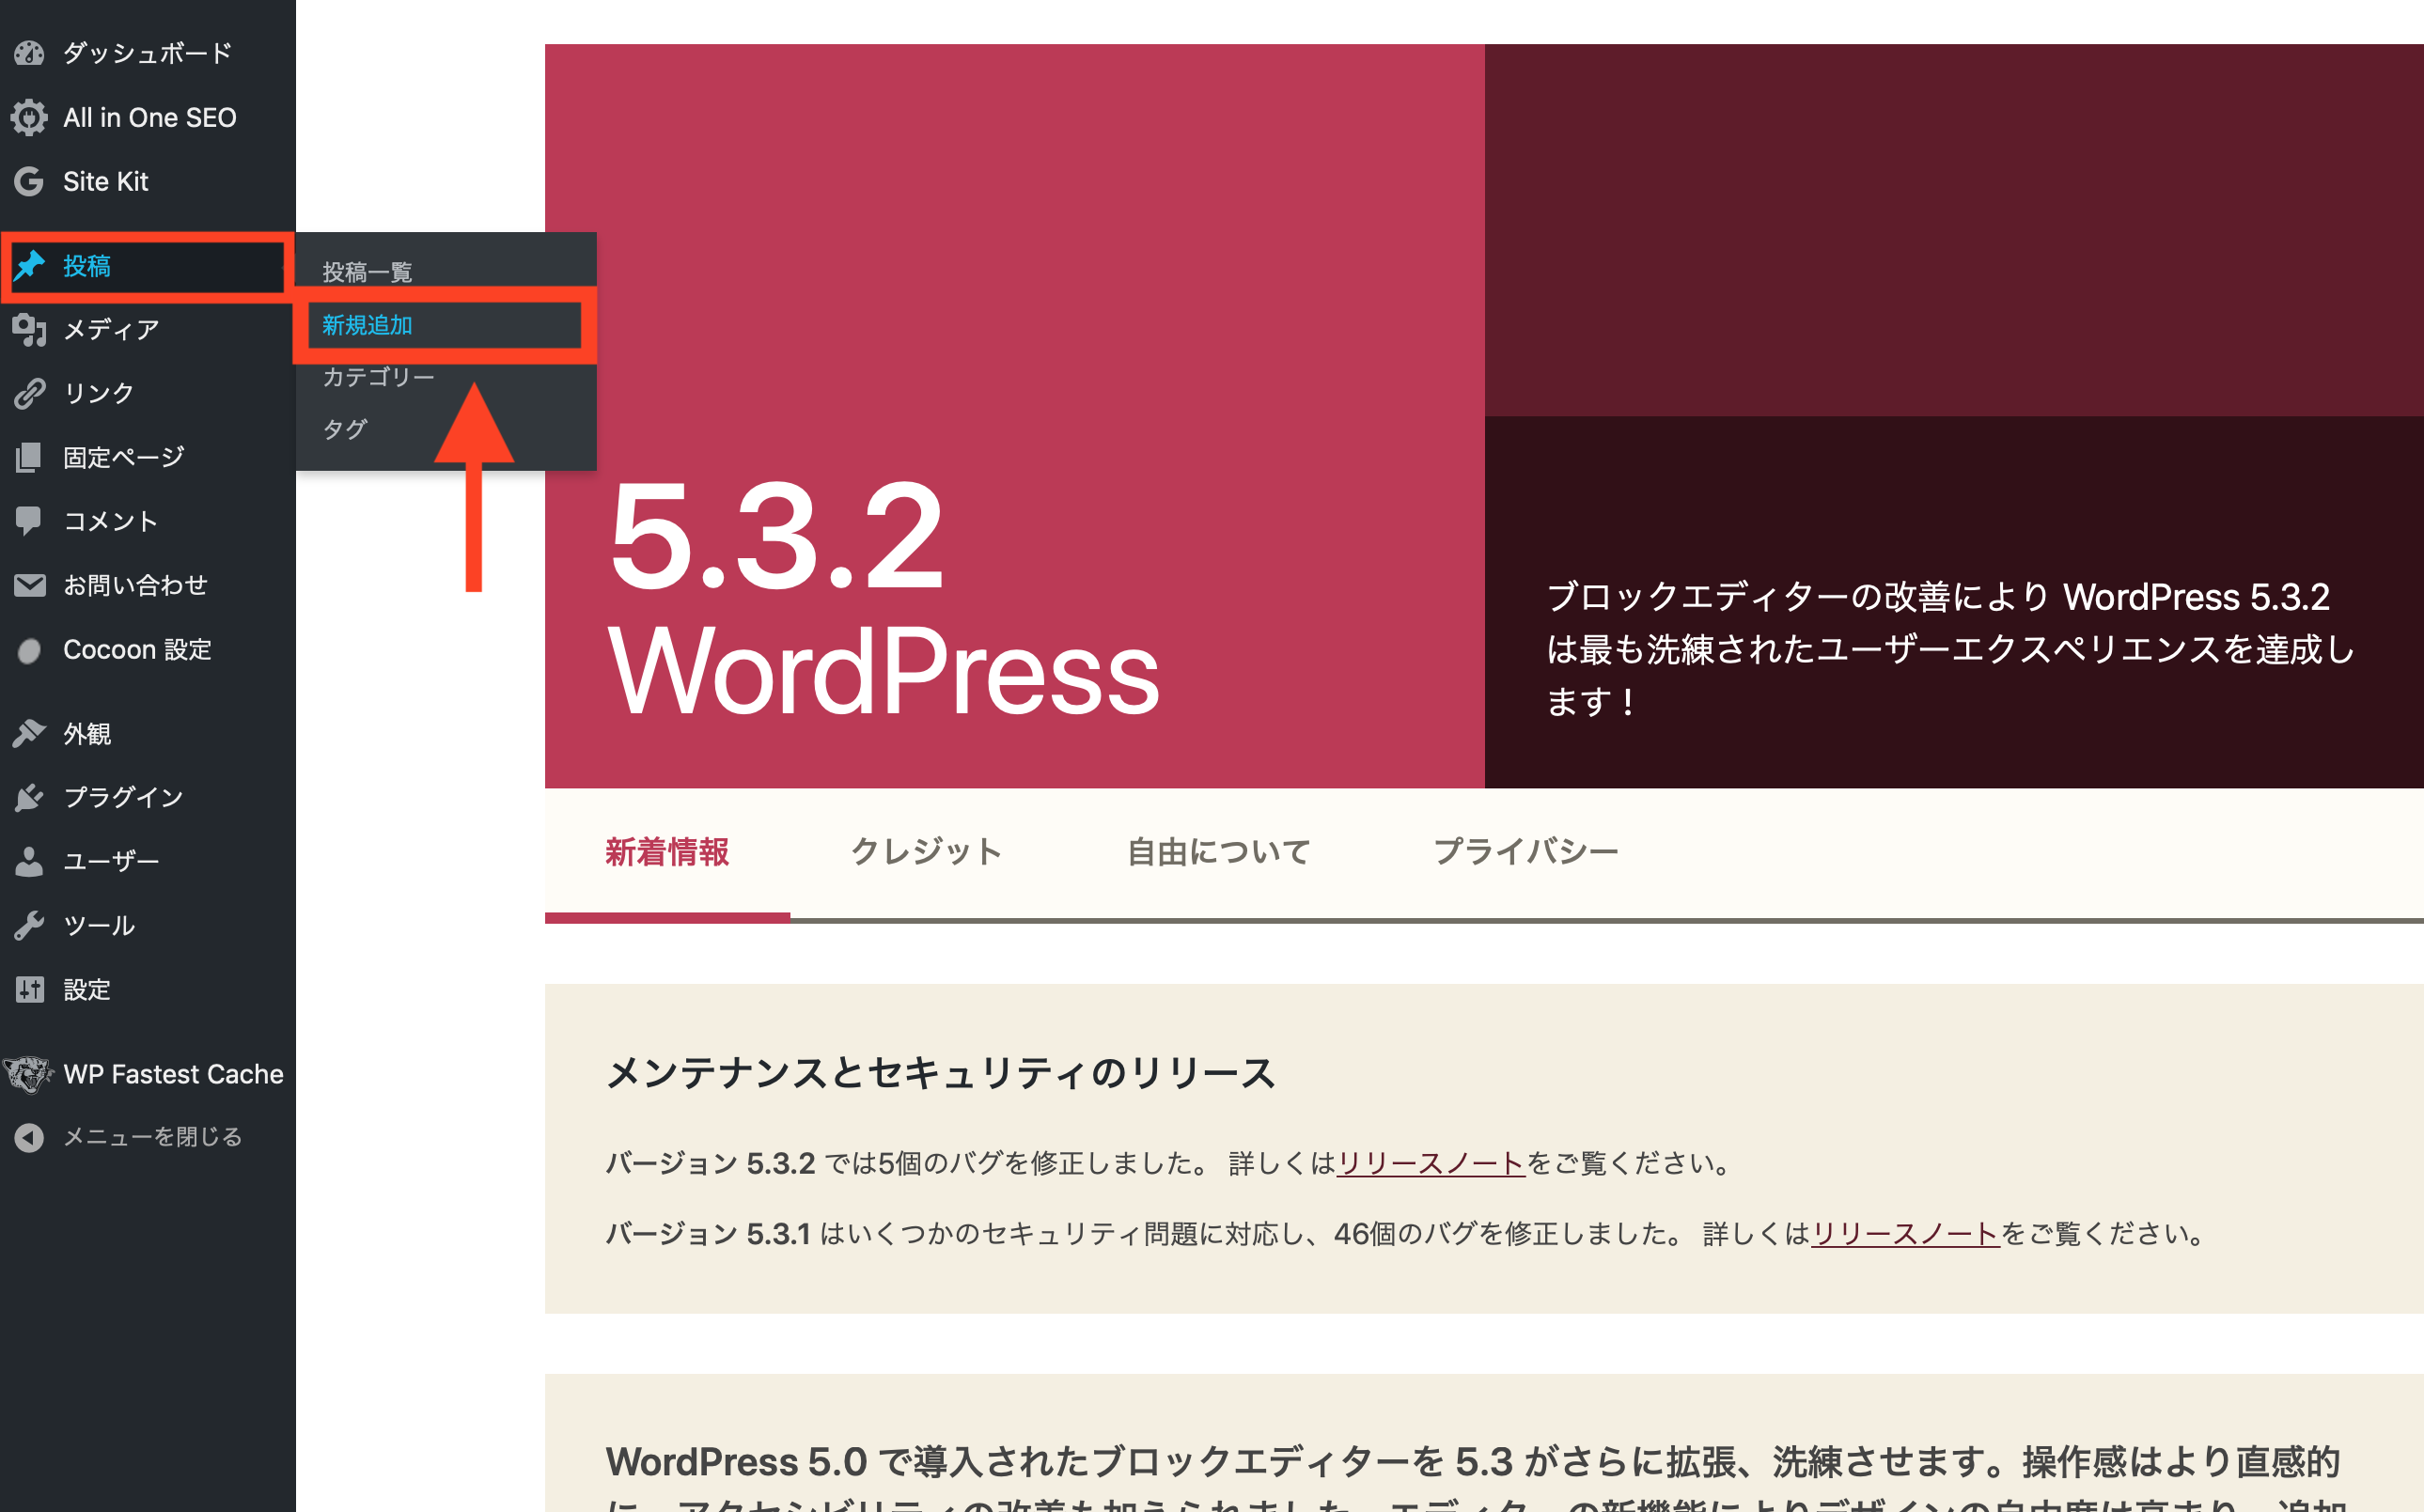Click the wrench icon beside ツール
The width and height of the screenshot is (2424, 1512).
[x=29, y=925]
